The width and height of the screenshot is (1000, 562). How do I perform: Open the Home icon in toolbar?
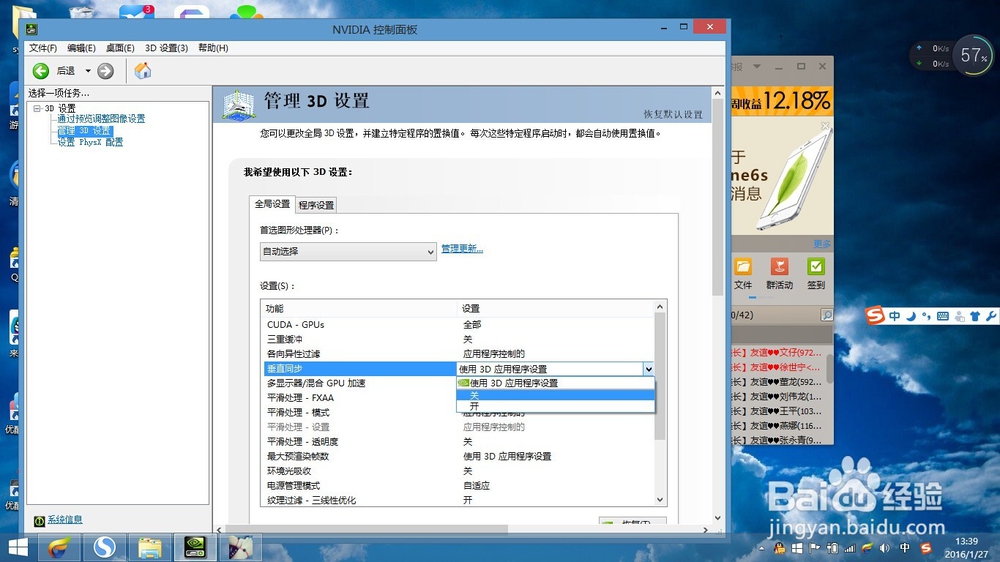143,70
